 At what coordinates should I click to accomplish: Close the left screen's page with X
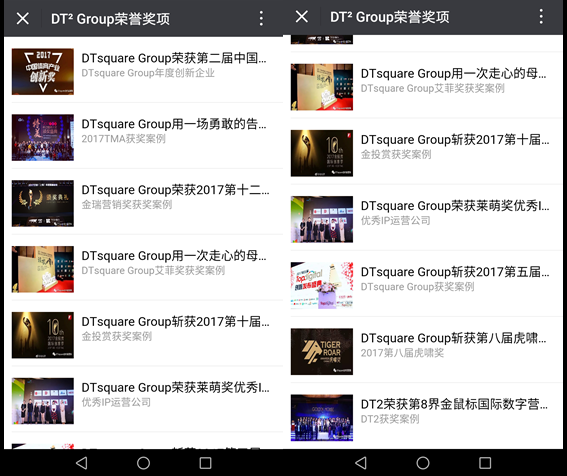[x=23, y=18]
